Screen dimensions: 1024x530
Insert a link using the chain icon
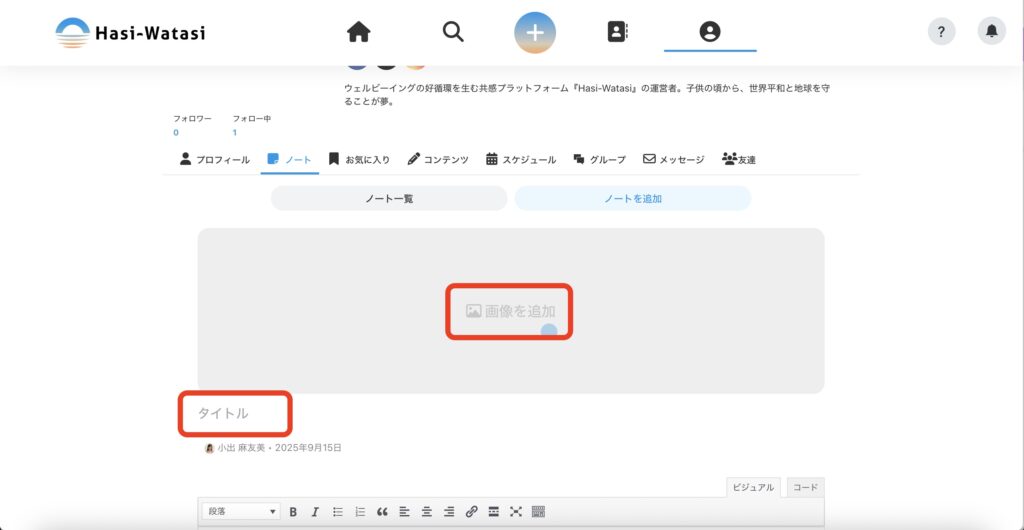471,512
